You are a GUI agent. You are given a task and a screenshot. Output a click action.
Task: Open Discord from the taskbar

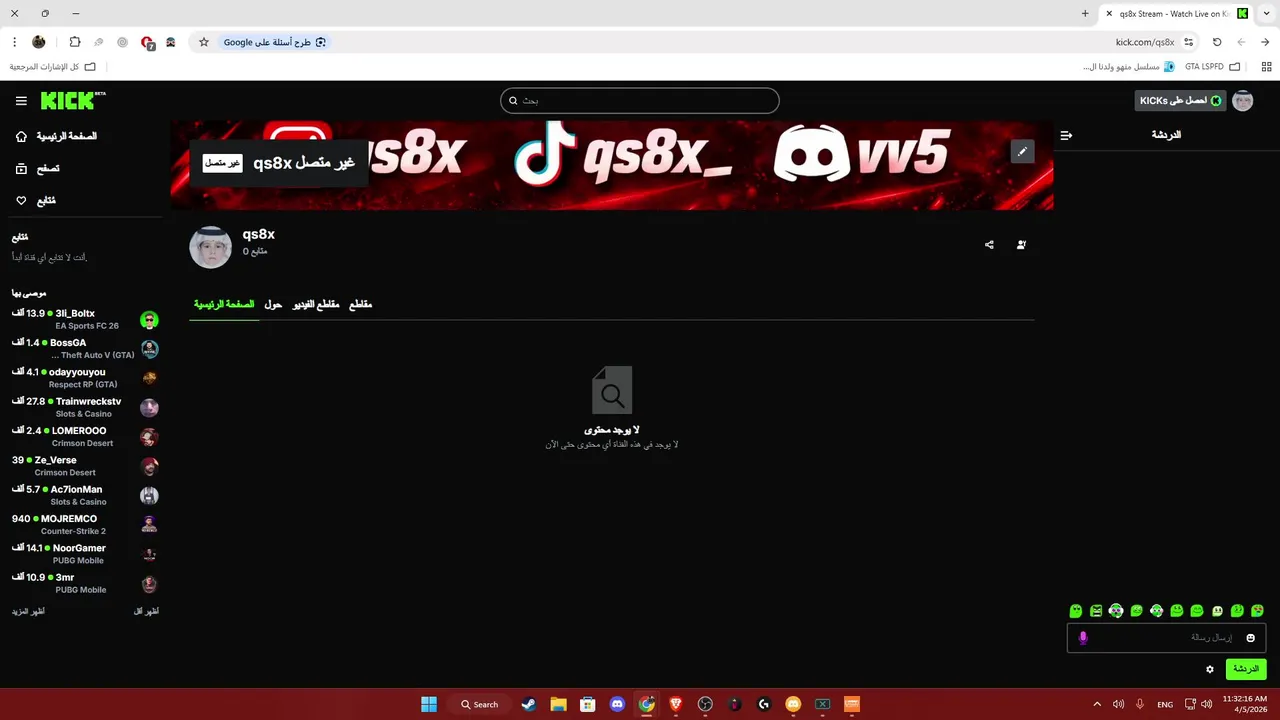pyautogui.click(x=617, y=704)
